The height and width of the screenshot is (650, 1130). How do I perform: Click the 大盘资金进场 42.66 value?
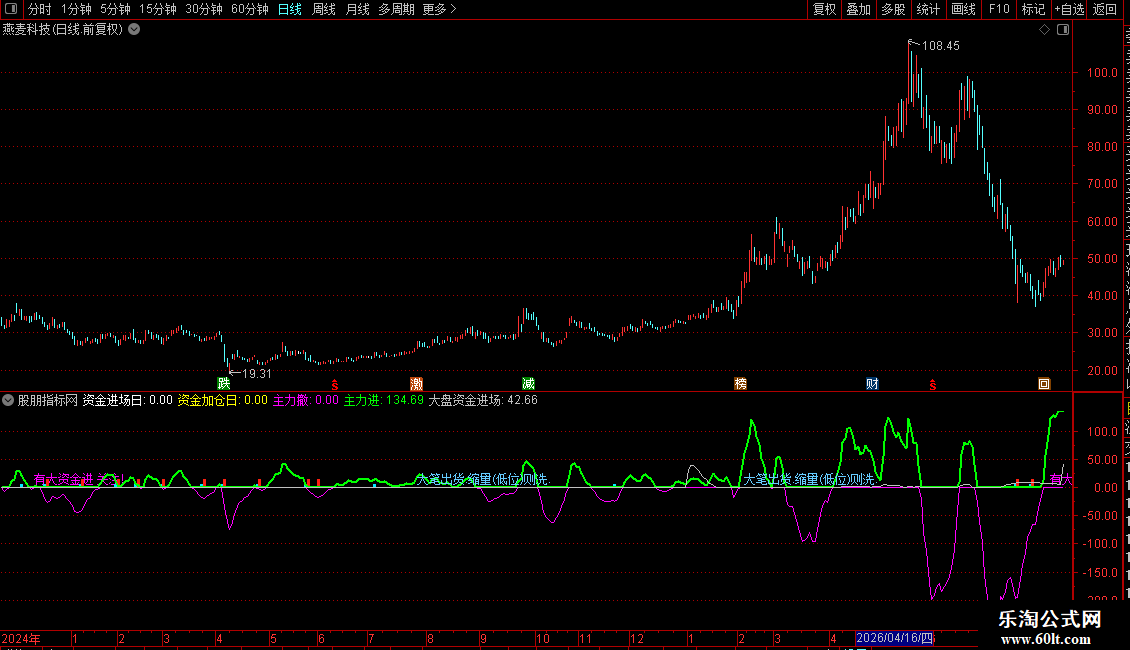pyautogui.click(x=483, y=400)
